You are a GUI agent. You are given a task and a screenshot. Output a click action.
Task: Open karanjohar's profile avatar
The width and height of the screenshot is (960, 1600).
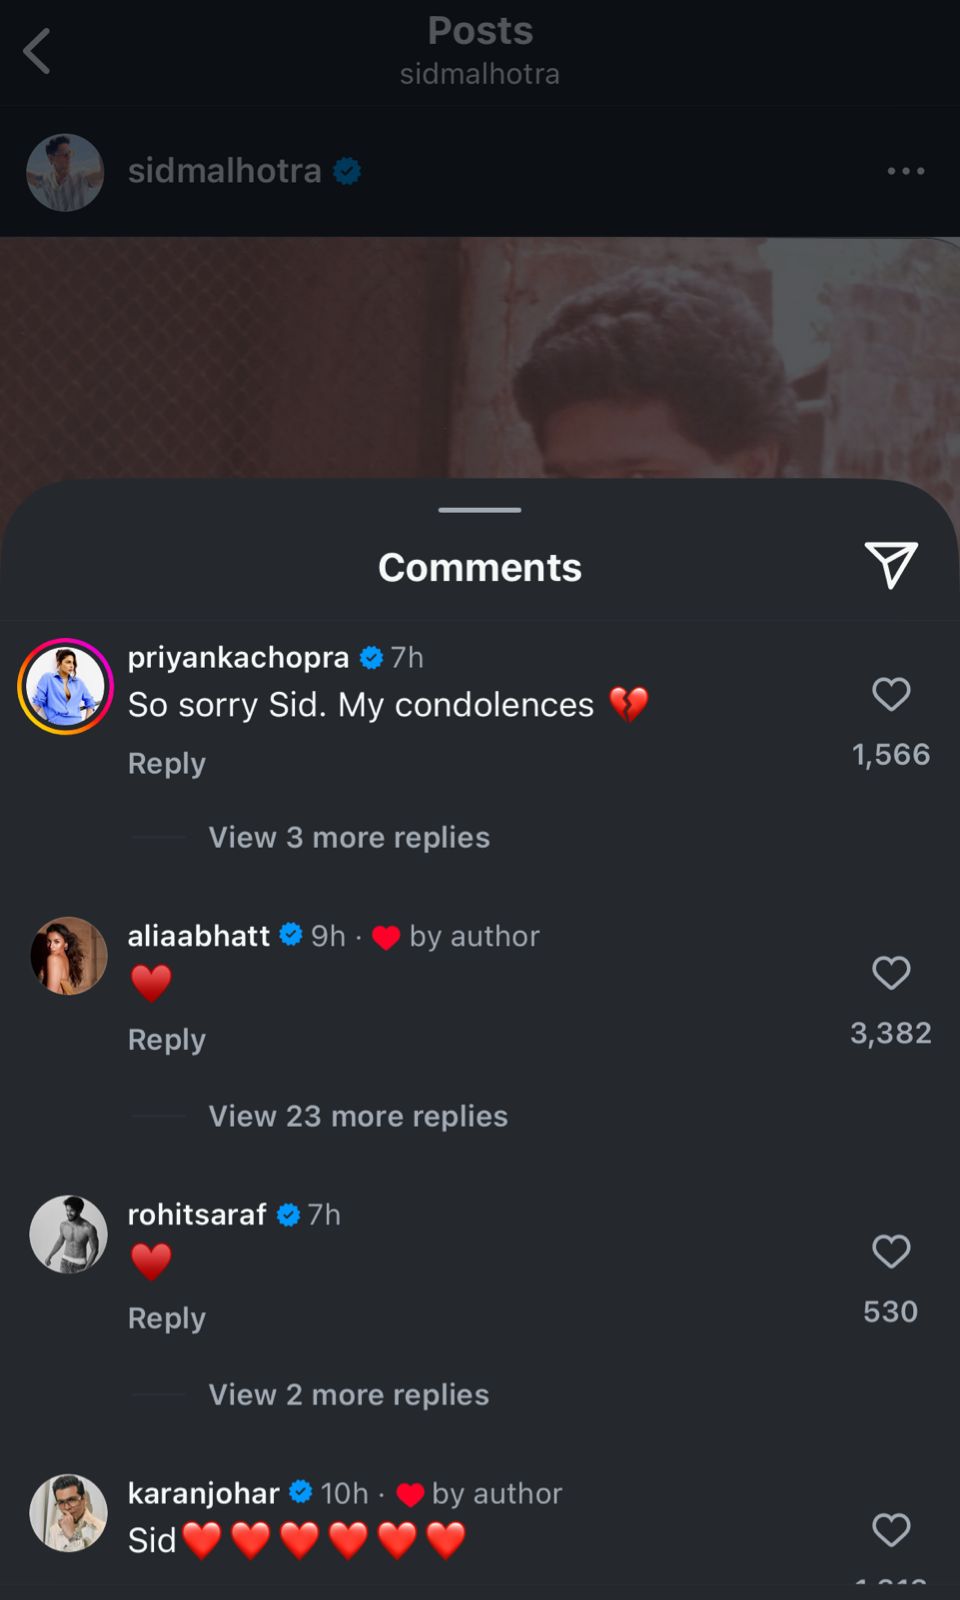68,1513
